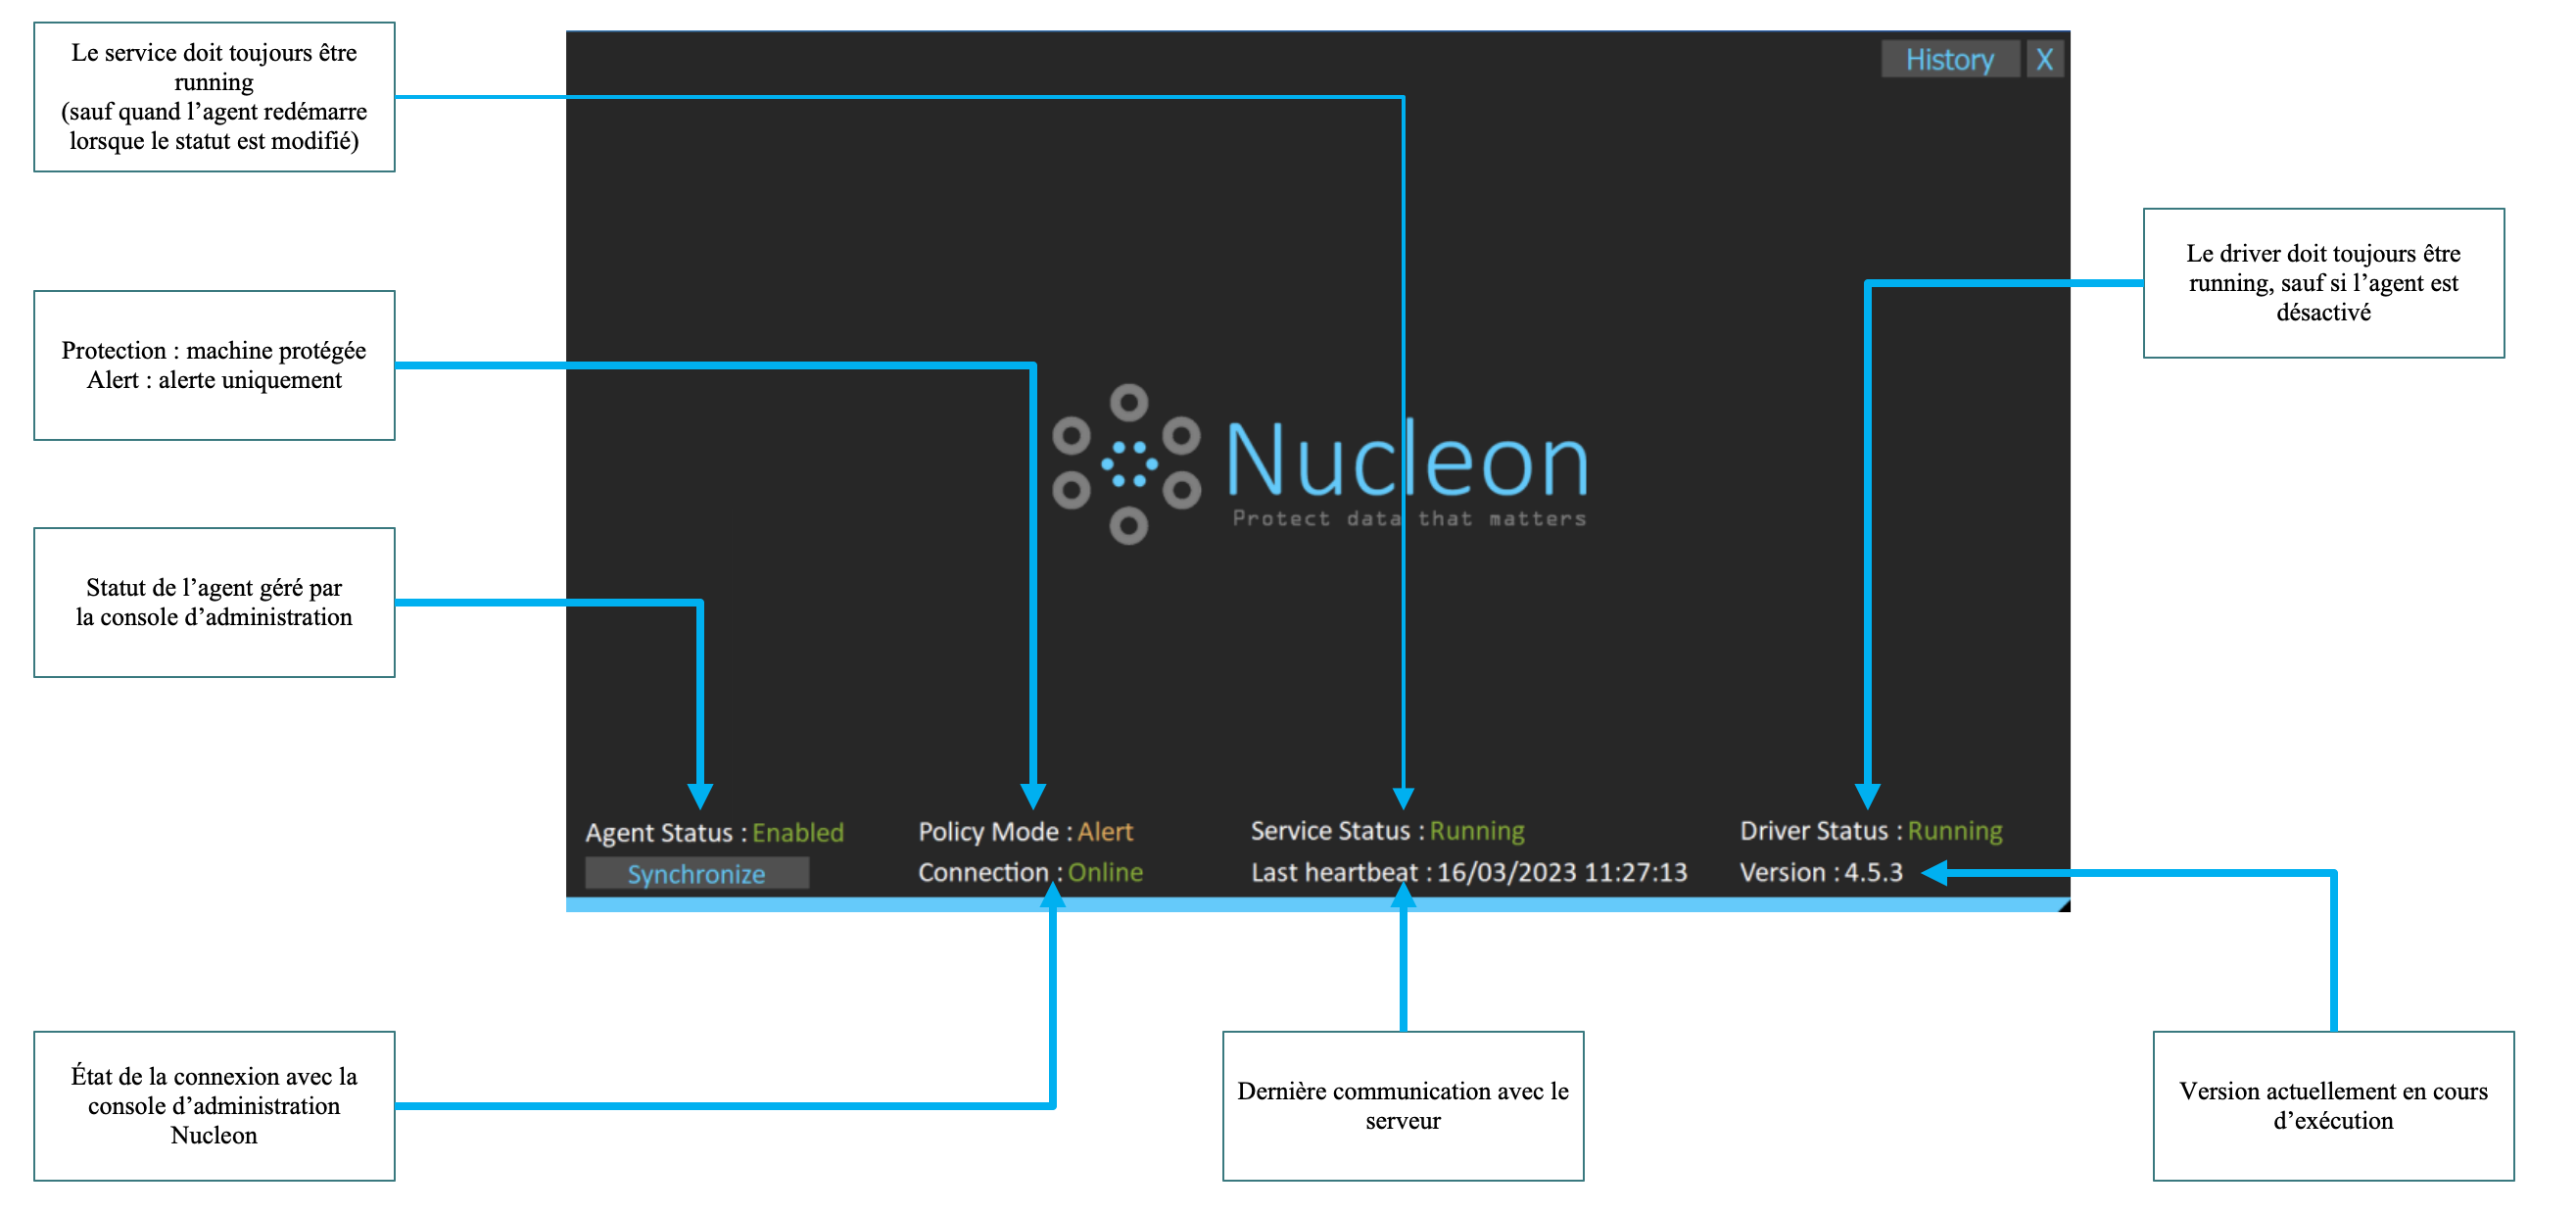Click the Protection/Alert annotation box
Image resolution: width=2576 pixels, height=1213 pixels.
pos(214,365)
